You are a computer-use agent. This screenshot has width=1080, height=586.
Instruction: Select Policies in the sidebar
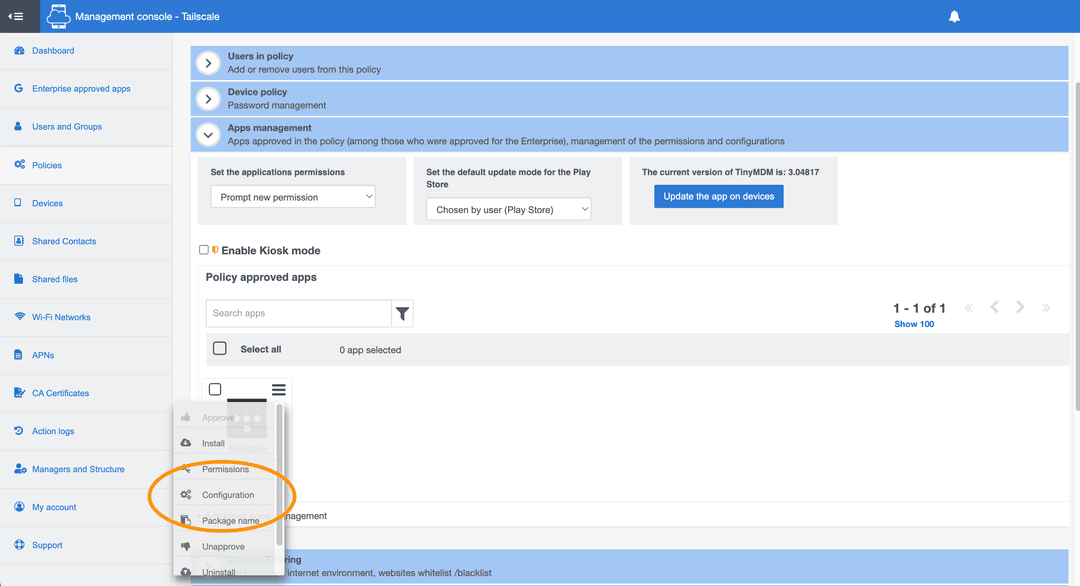(47, 164)
